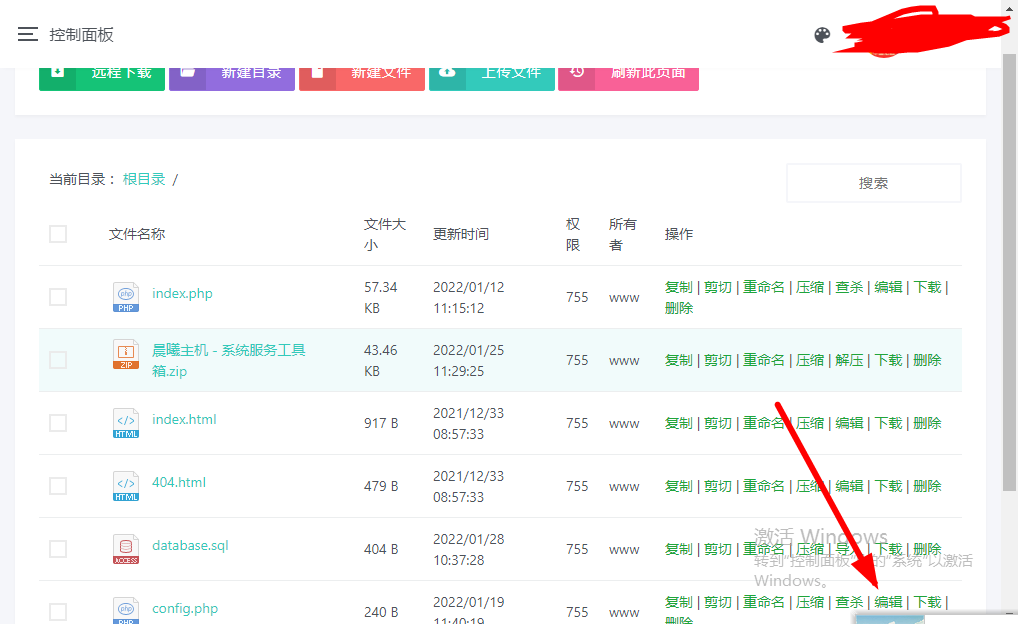Click 重命名 for index.php
The image size is (1018, 624).
(x=764, y=287)
